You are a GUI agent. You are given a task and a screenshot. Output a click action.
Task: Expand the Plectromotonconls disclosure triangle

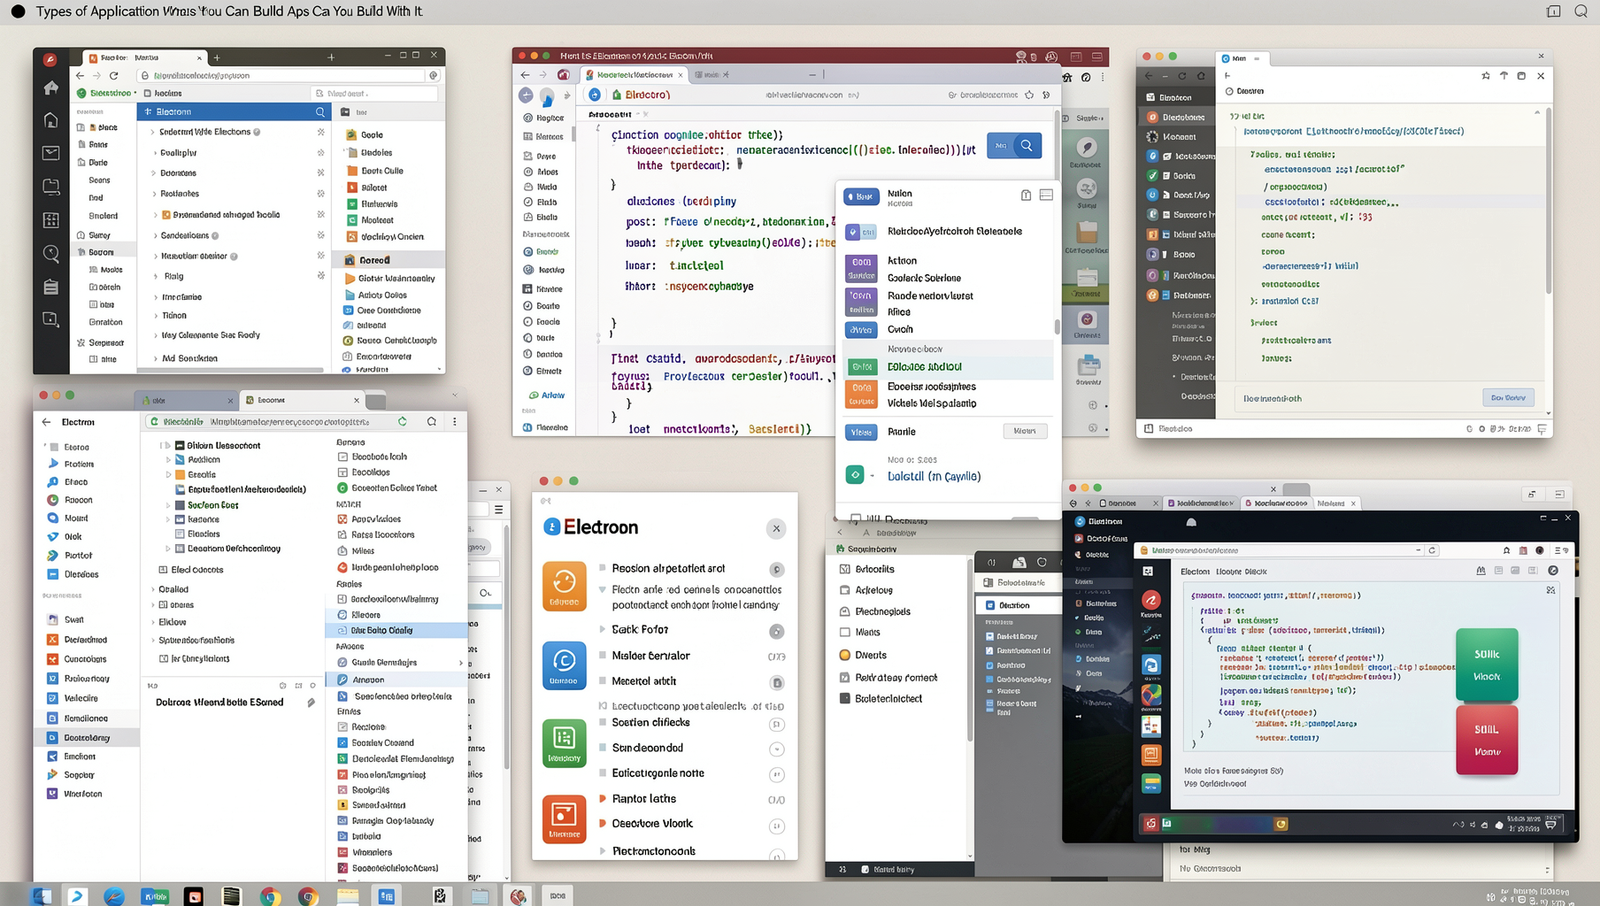pyautogui.click(x=602, y=851)
